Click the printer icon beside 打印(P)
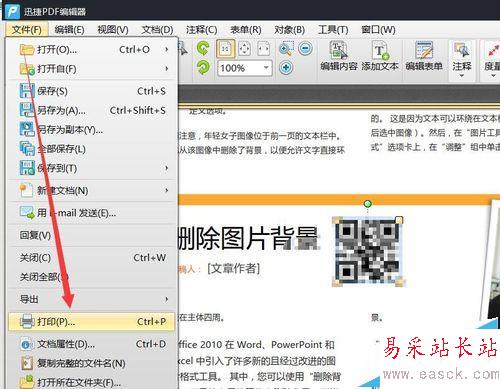The height and width of the screenshot is (389, 500). 27,321
